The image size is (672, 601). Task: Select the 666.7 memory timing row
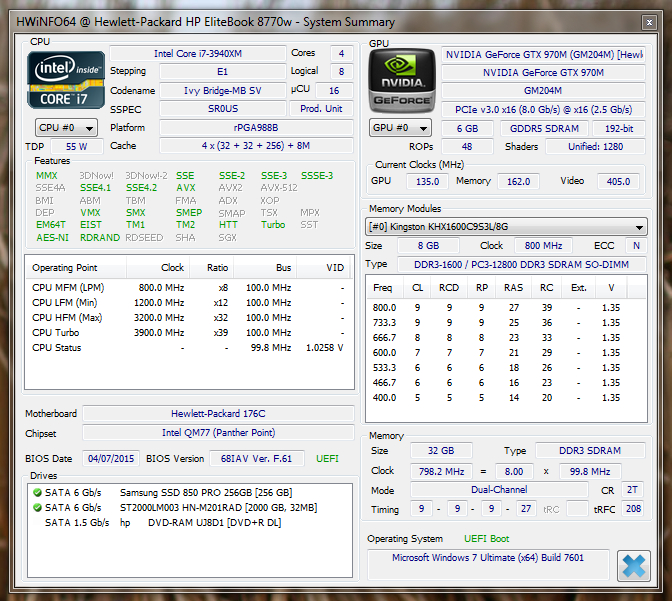click(506, 337)
